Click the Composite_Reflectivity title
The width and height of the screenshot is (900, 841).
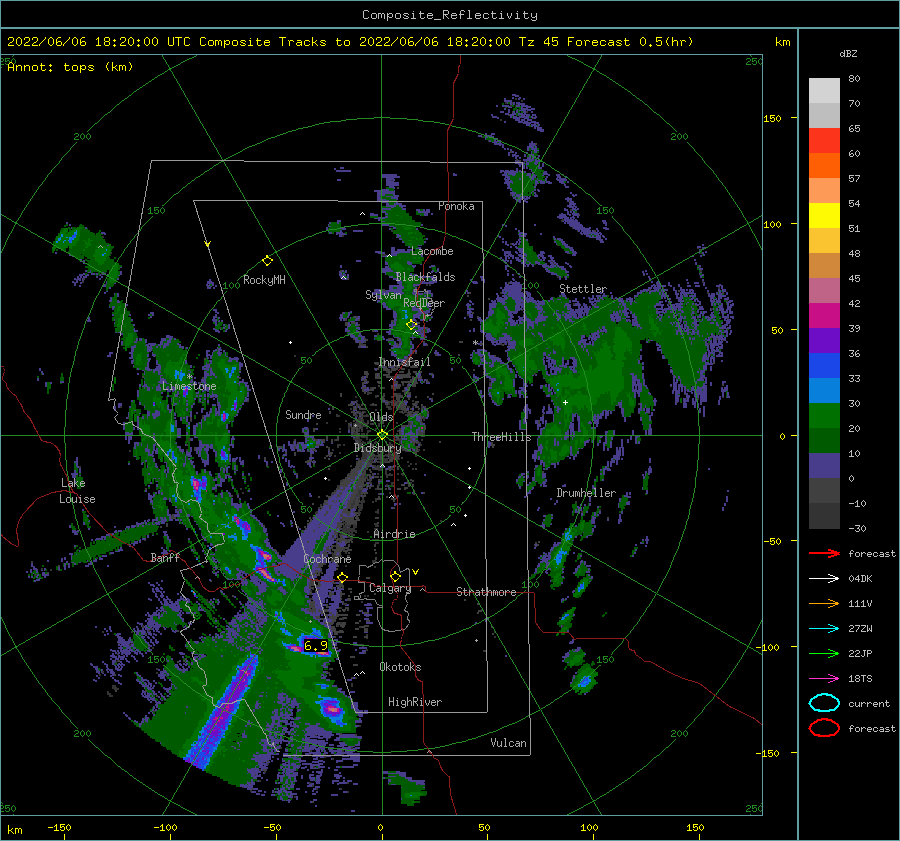tap(450, 15)
